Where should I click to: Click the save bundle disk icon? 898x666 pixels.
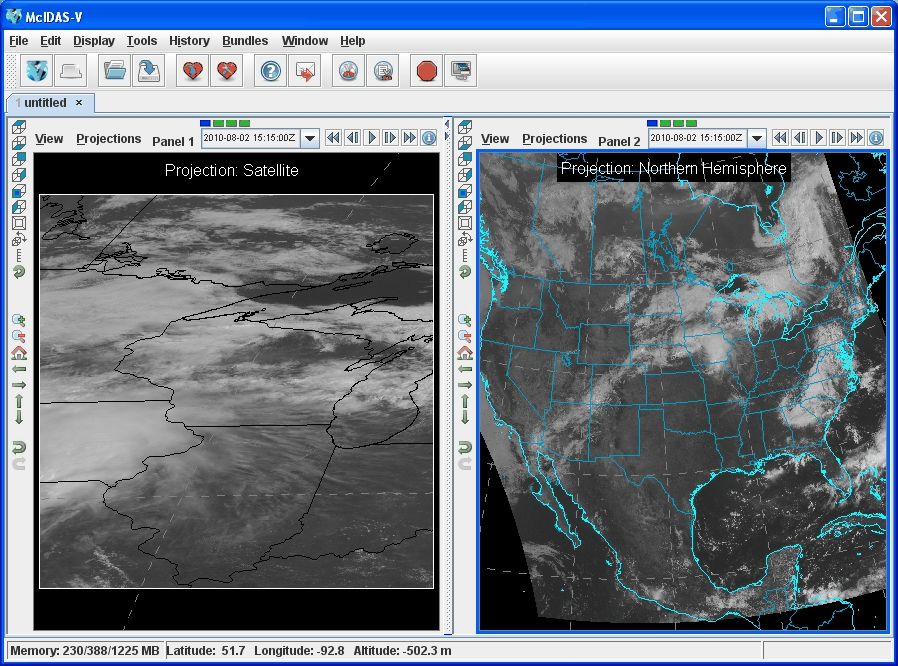coord(149,71)
